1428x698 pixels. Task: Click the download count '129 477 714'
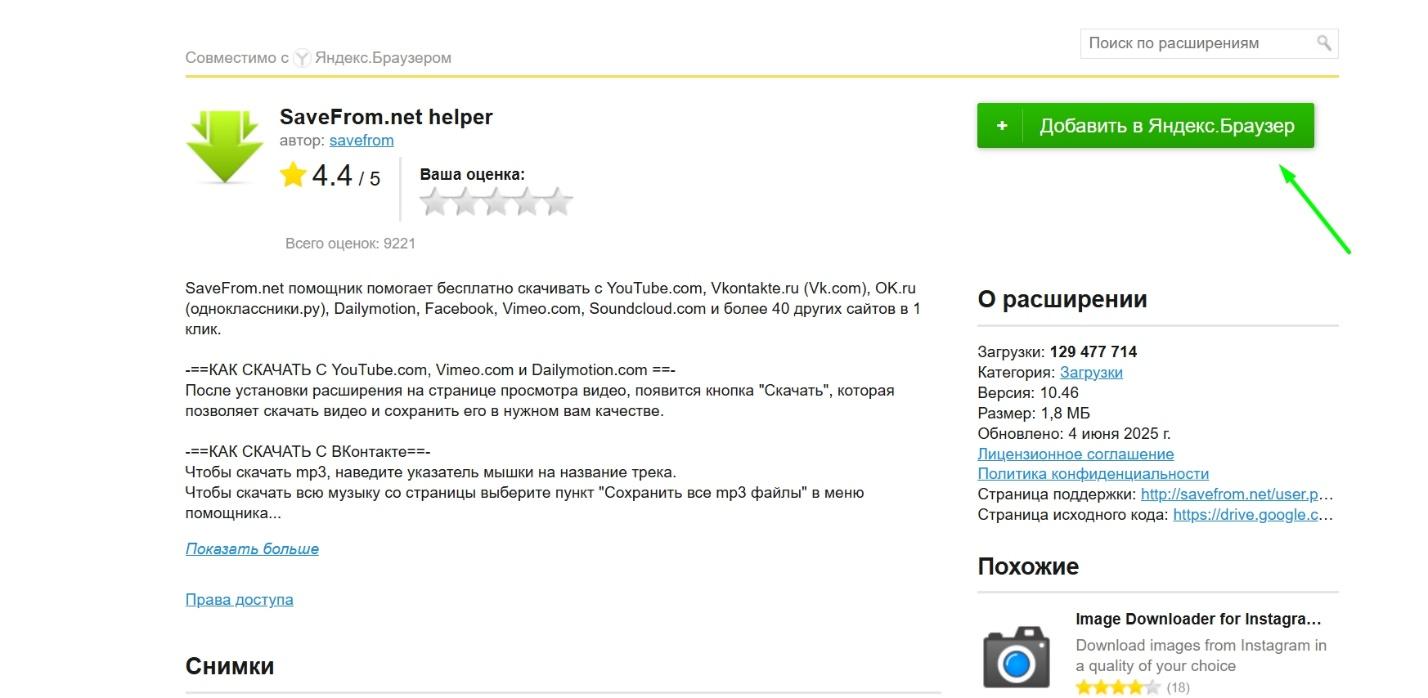point(1093,352)
